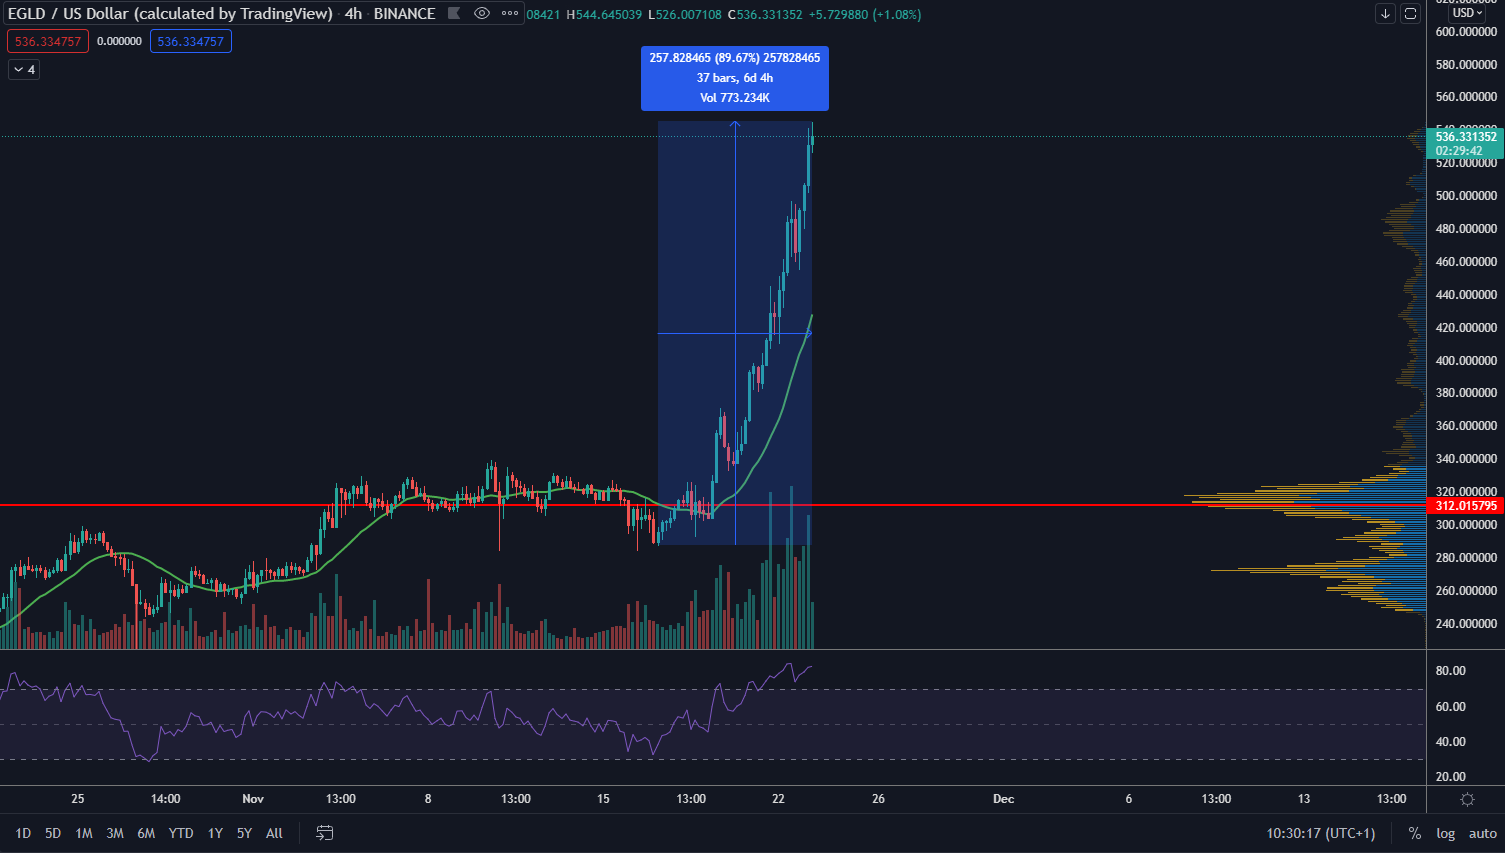Select the 1M time range

(84, 833)
